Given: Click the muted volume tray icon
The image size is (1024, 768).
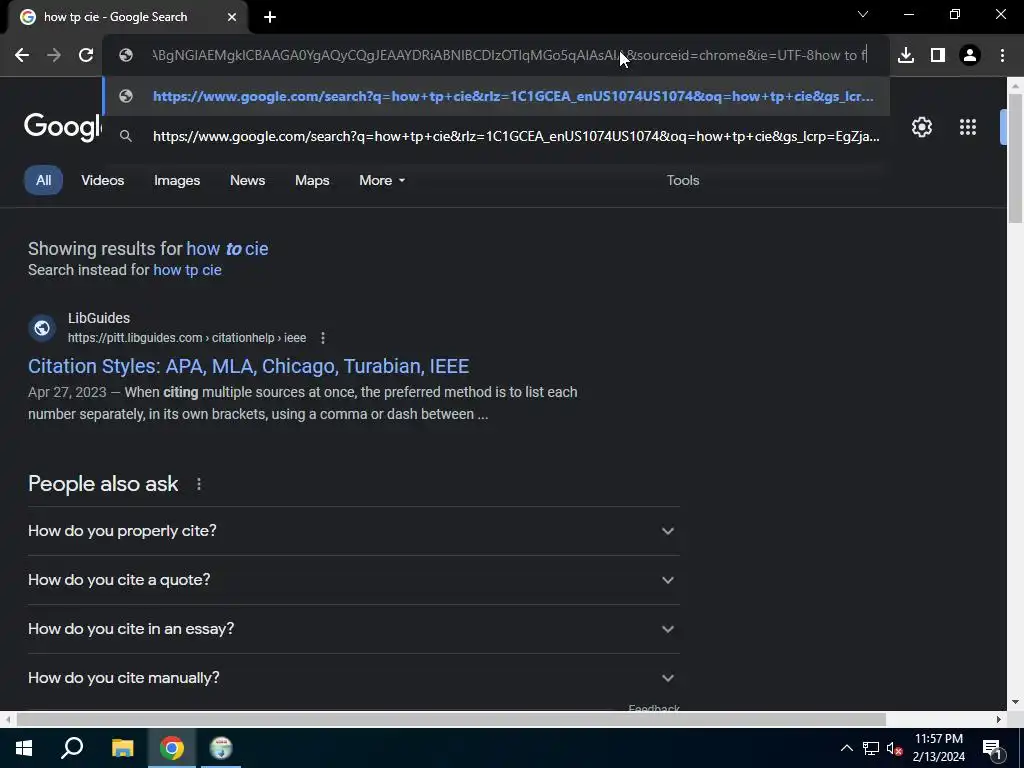Looking at the screenshot, I should click(x=894, y=748).
